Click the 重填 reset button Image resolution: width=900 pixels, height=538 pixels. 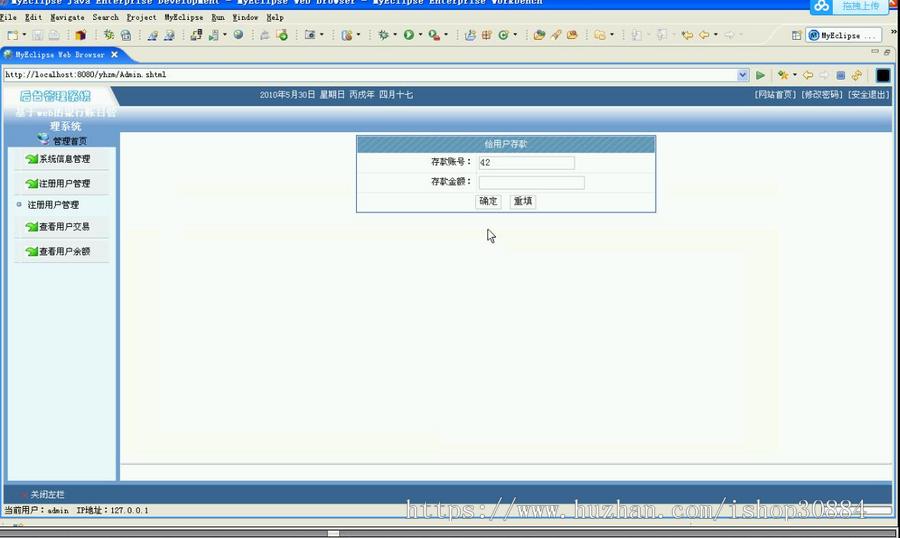point(523,202)
